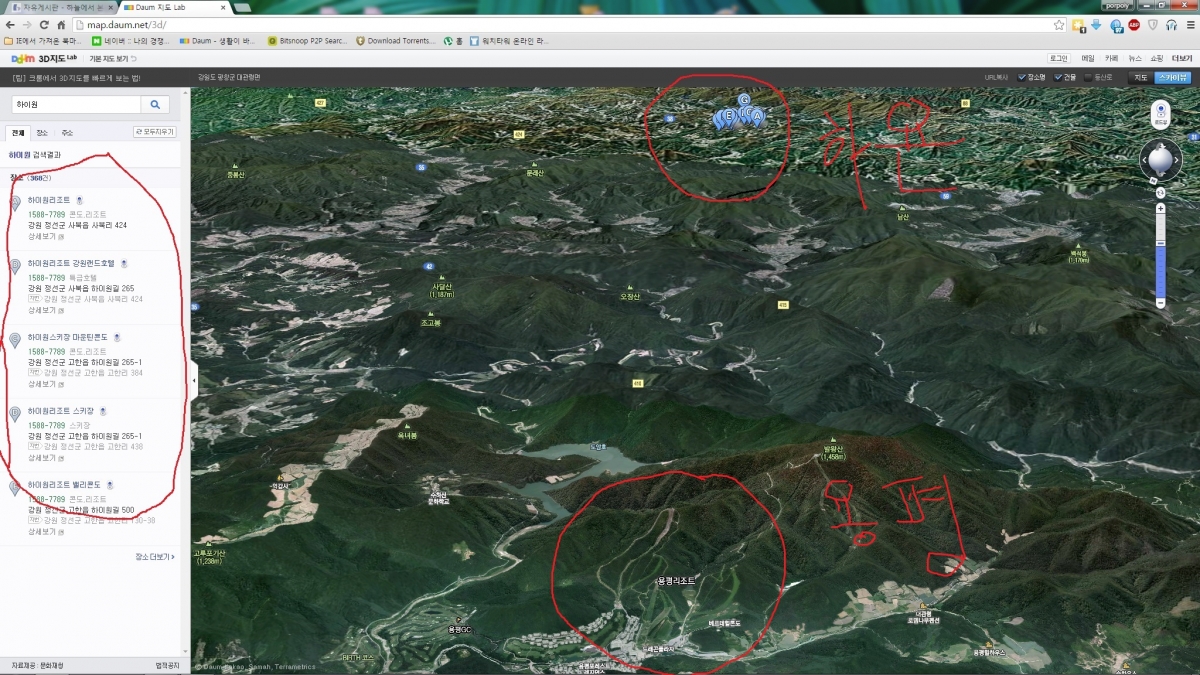Image resolution: width=1200 pixels, height=675 pixels.
Task: Click the search magnifier button
Action: click(155, 104)
